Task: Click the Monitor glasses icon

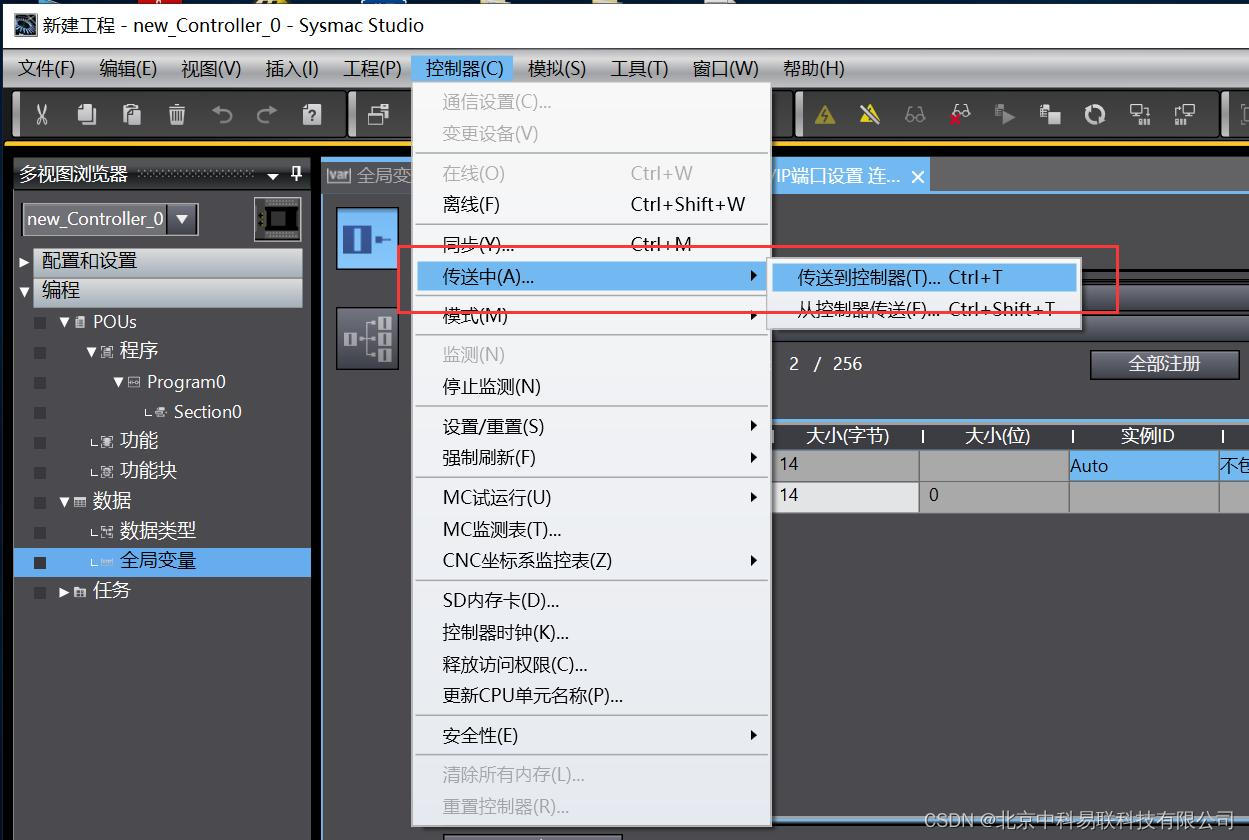Action: [915, 115]
